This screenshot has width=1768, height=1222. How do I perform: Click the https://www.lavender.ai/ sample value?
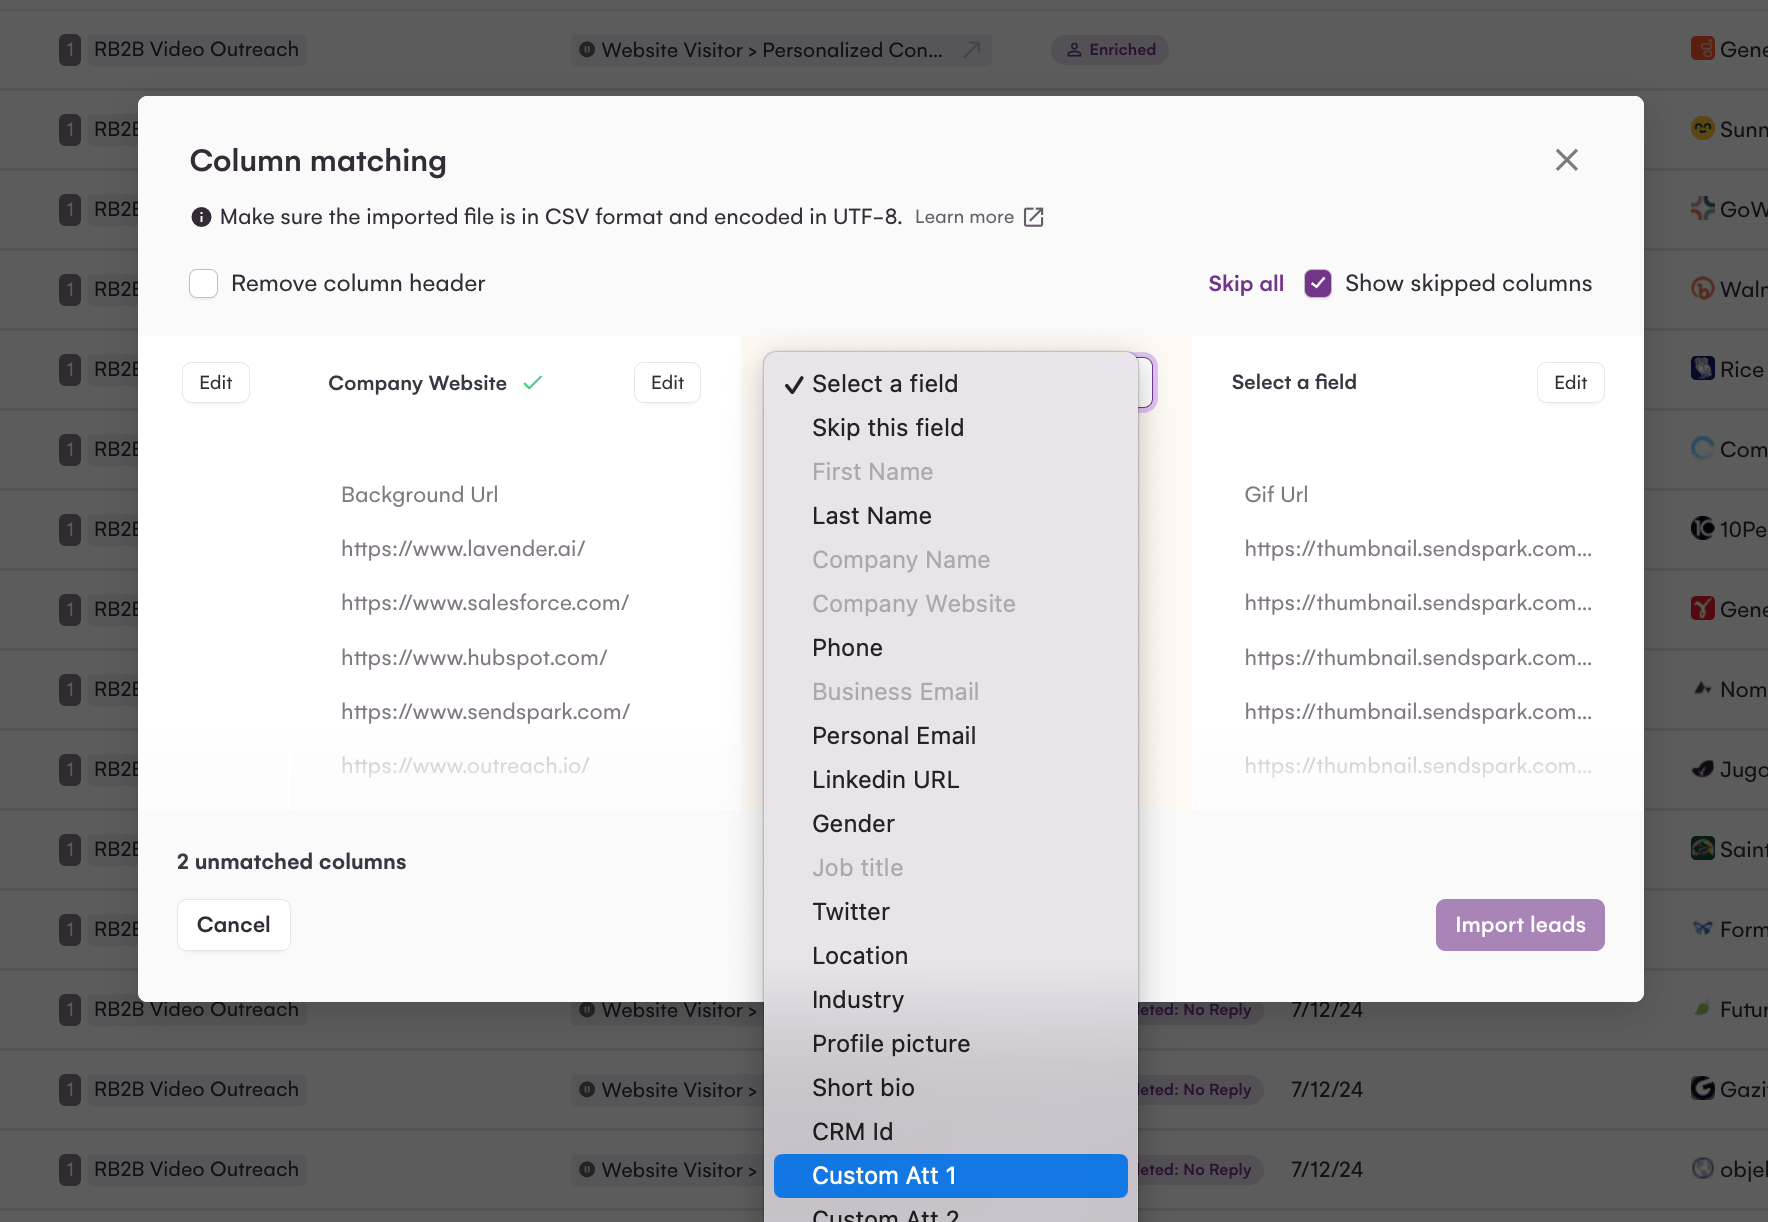tap(463, 549)
